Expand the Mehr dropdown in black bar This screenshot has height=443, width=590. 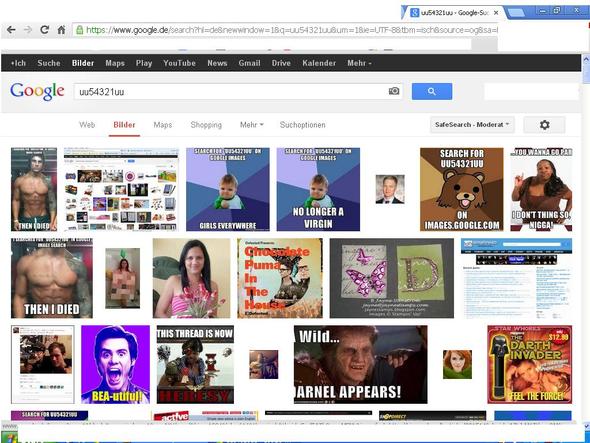coord(359,63)
